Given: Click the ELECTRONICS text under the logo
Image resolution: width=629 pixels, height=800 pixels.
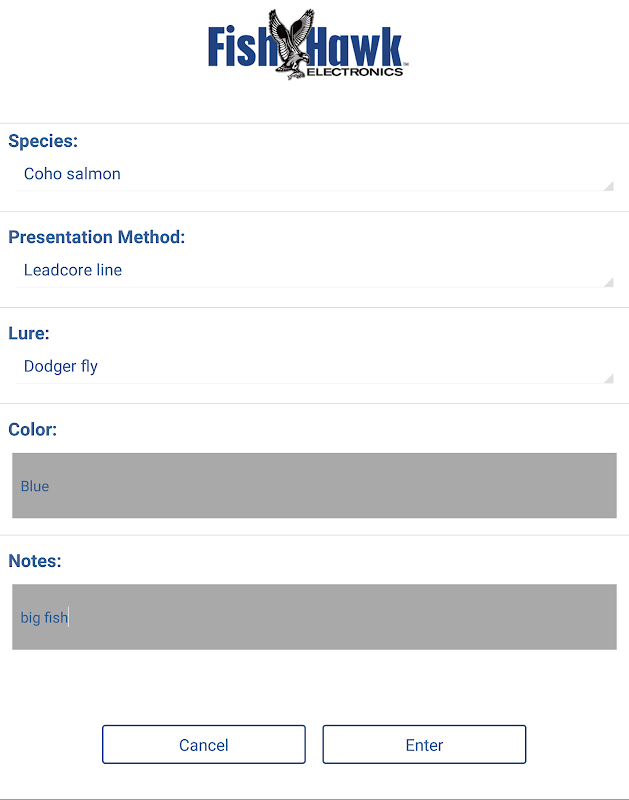Looking at the screenshot, I should [x=354, y=72].
